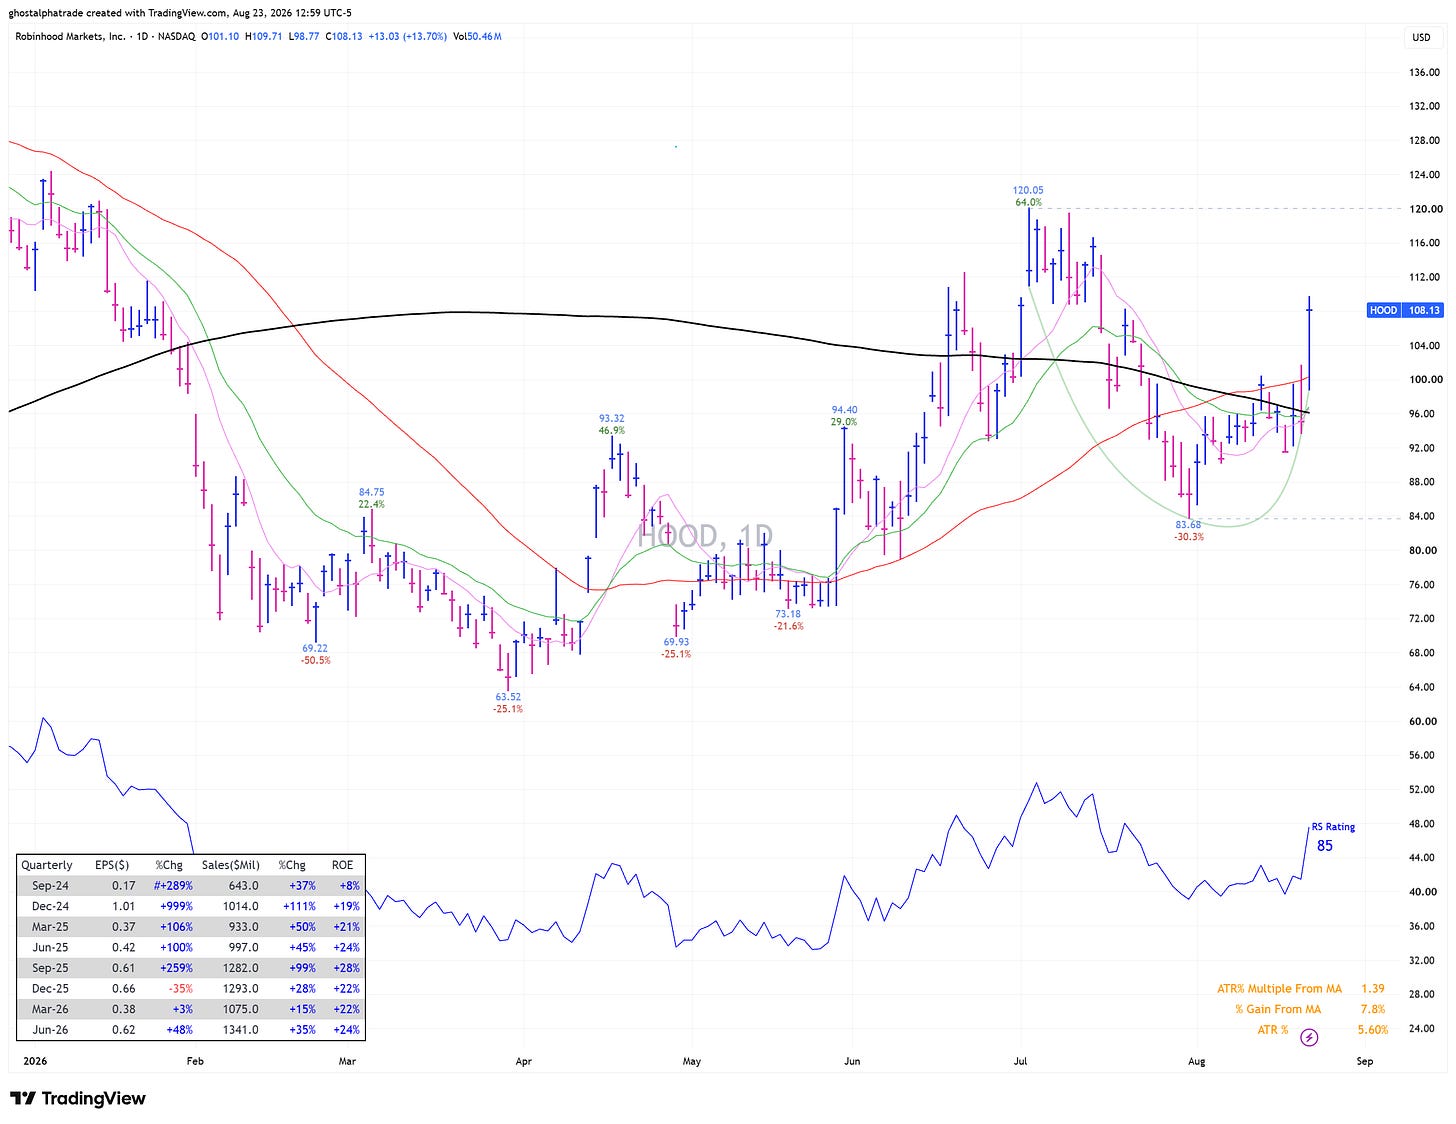Click the 24.00 price axis label
Image resolution: width=1456 pixels, height=1124 pixels.
(x=1424, y=1029)
